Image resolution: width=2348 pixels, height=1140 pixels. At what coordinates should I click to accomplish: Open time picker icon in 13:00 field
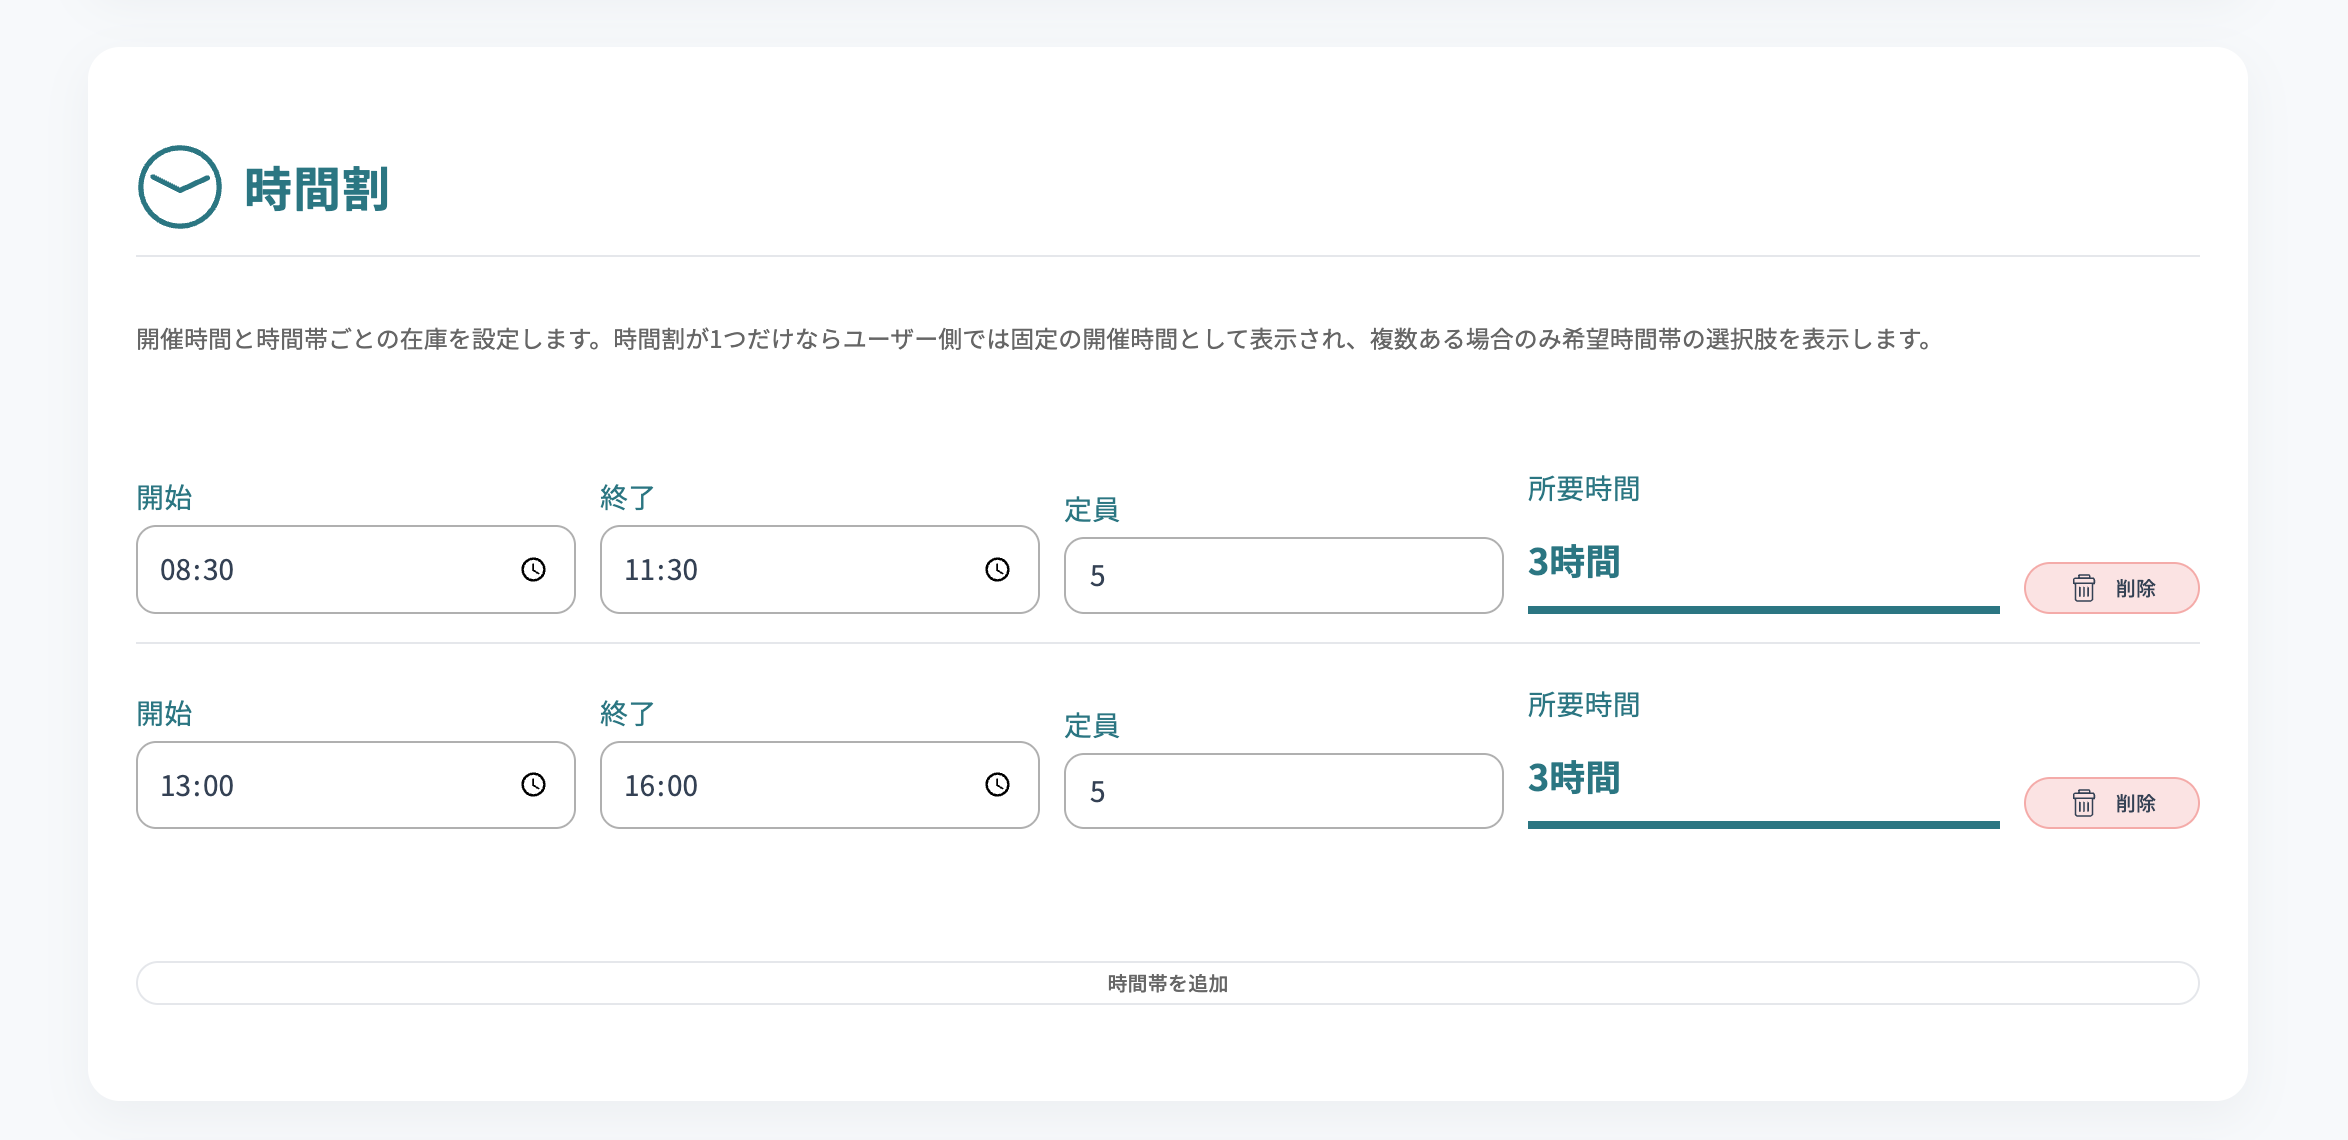534,785
